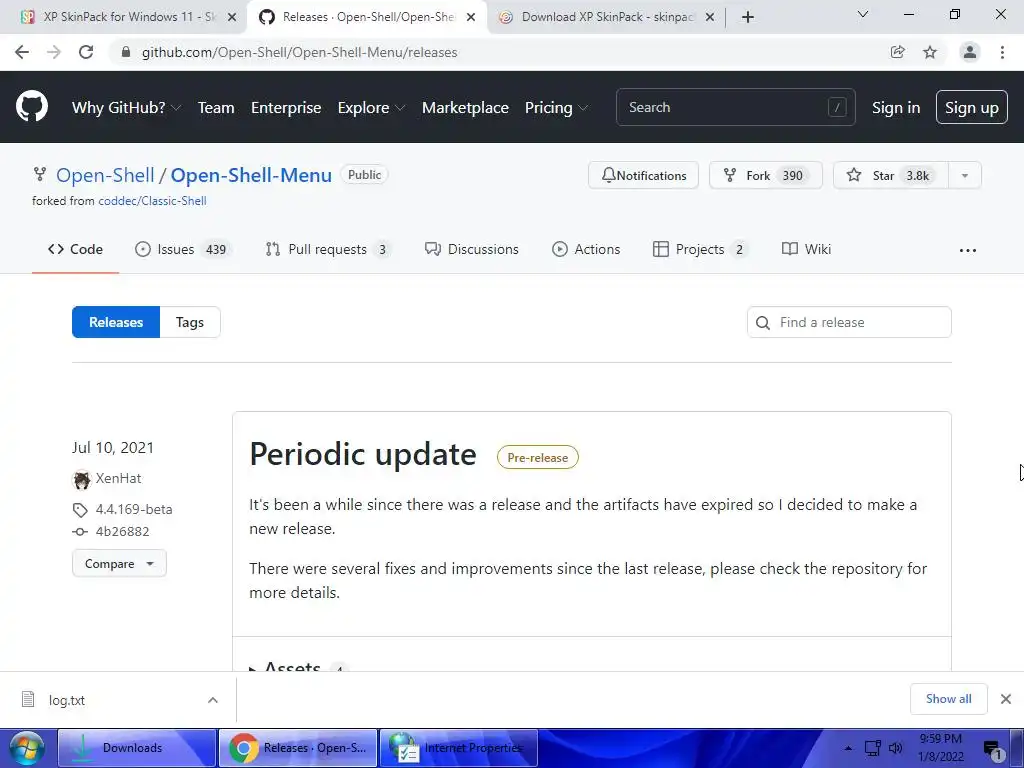The width and height of the screenshot is (1024, 768).
Task: Open Chrome three-dot menu
Action: coord(1002,52)
